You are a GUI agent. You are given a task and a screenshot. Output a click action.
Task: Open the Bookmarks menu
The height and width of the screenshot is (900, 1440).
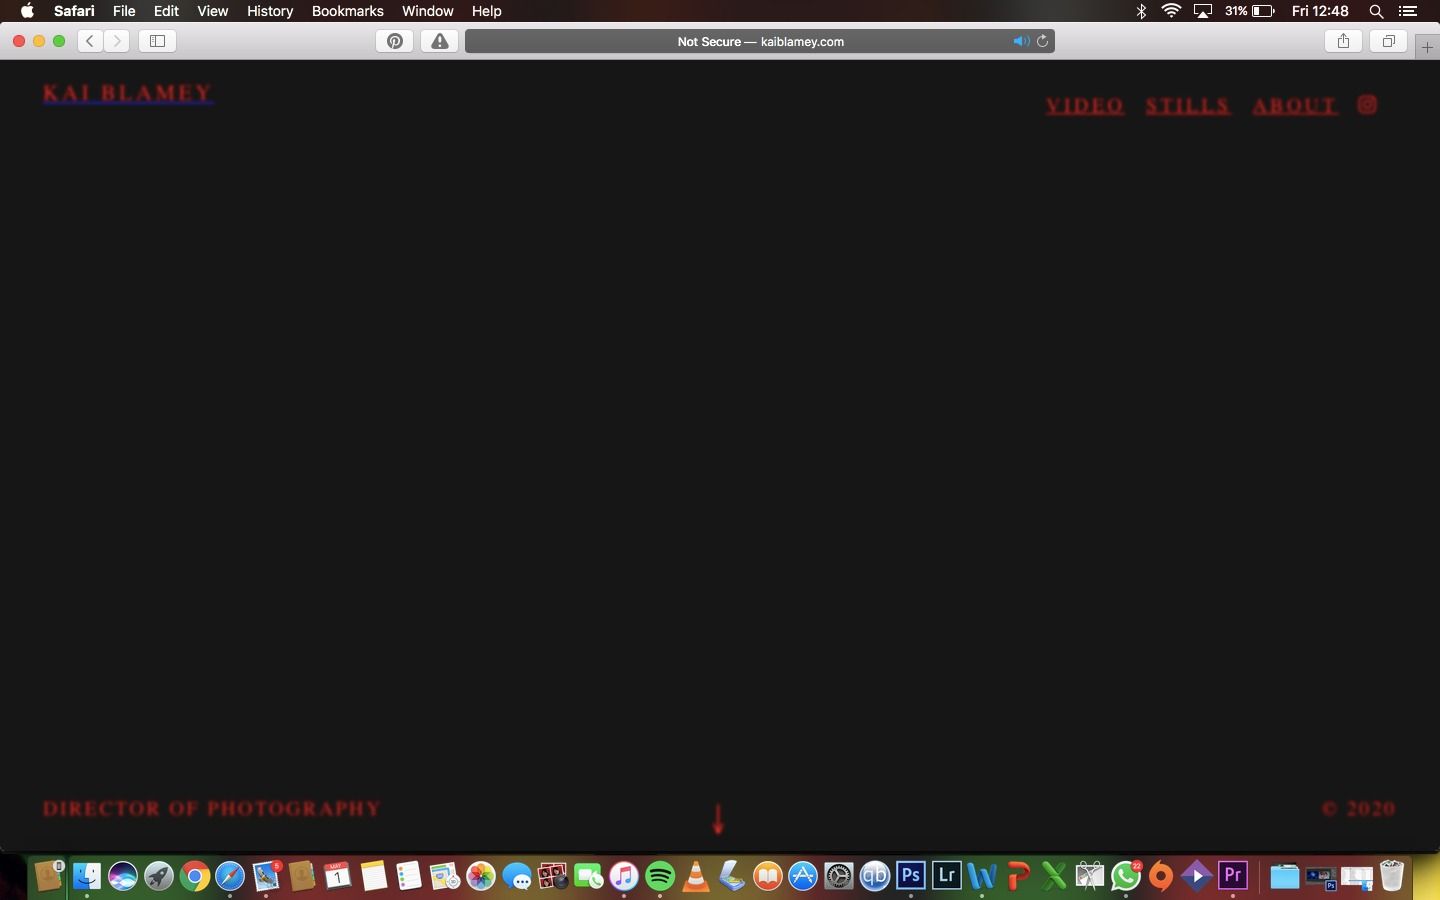(347, 11)
